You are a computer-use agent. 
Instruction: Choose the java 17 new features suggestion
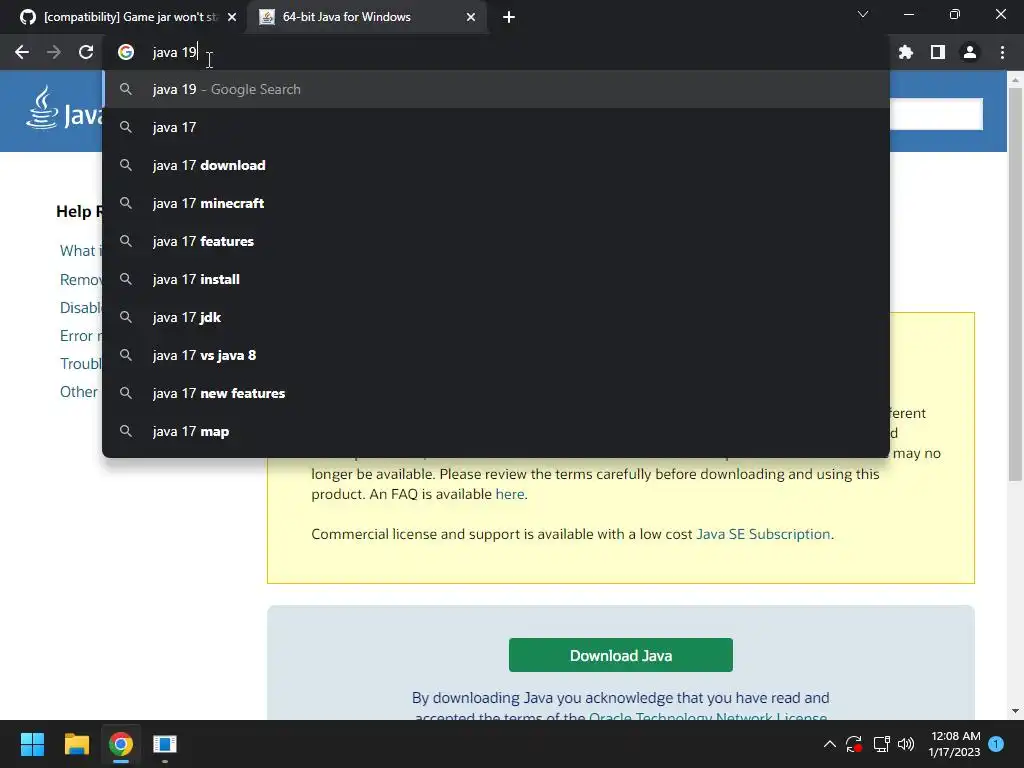click(496, 393)
